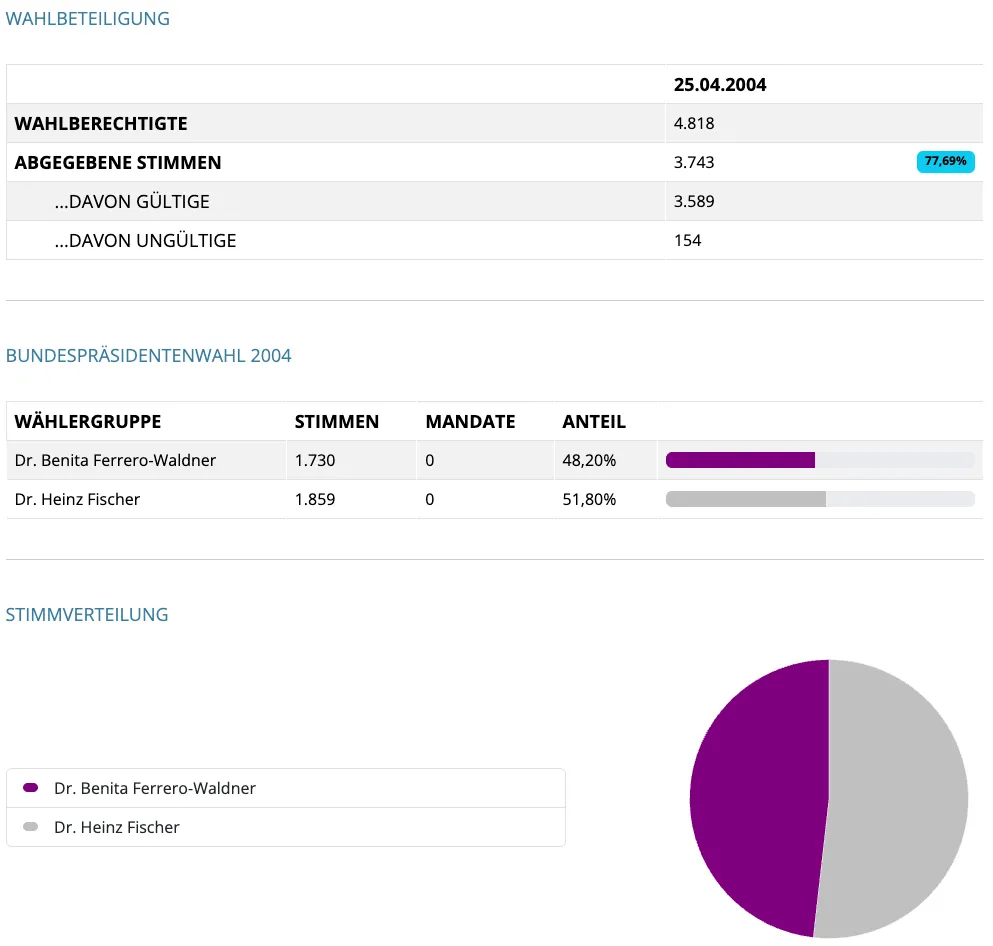Select the share value 51,80%
993x946 pixels.
point(589,500)
